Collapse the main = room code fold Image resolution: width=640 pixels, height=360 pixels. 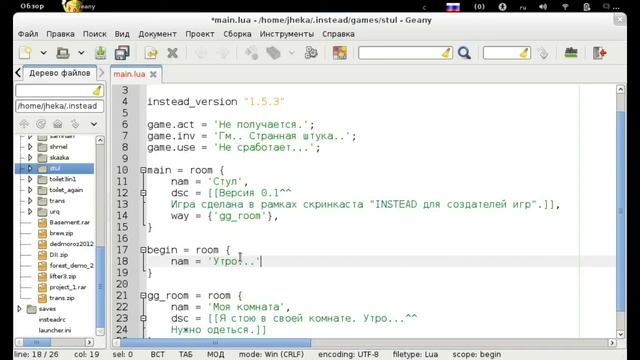point(143,170)
